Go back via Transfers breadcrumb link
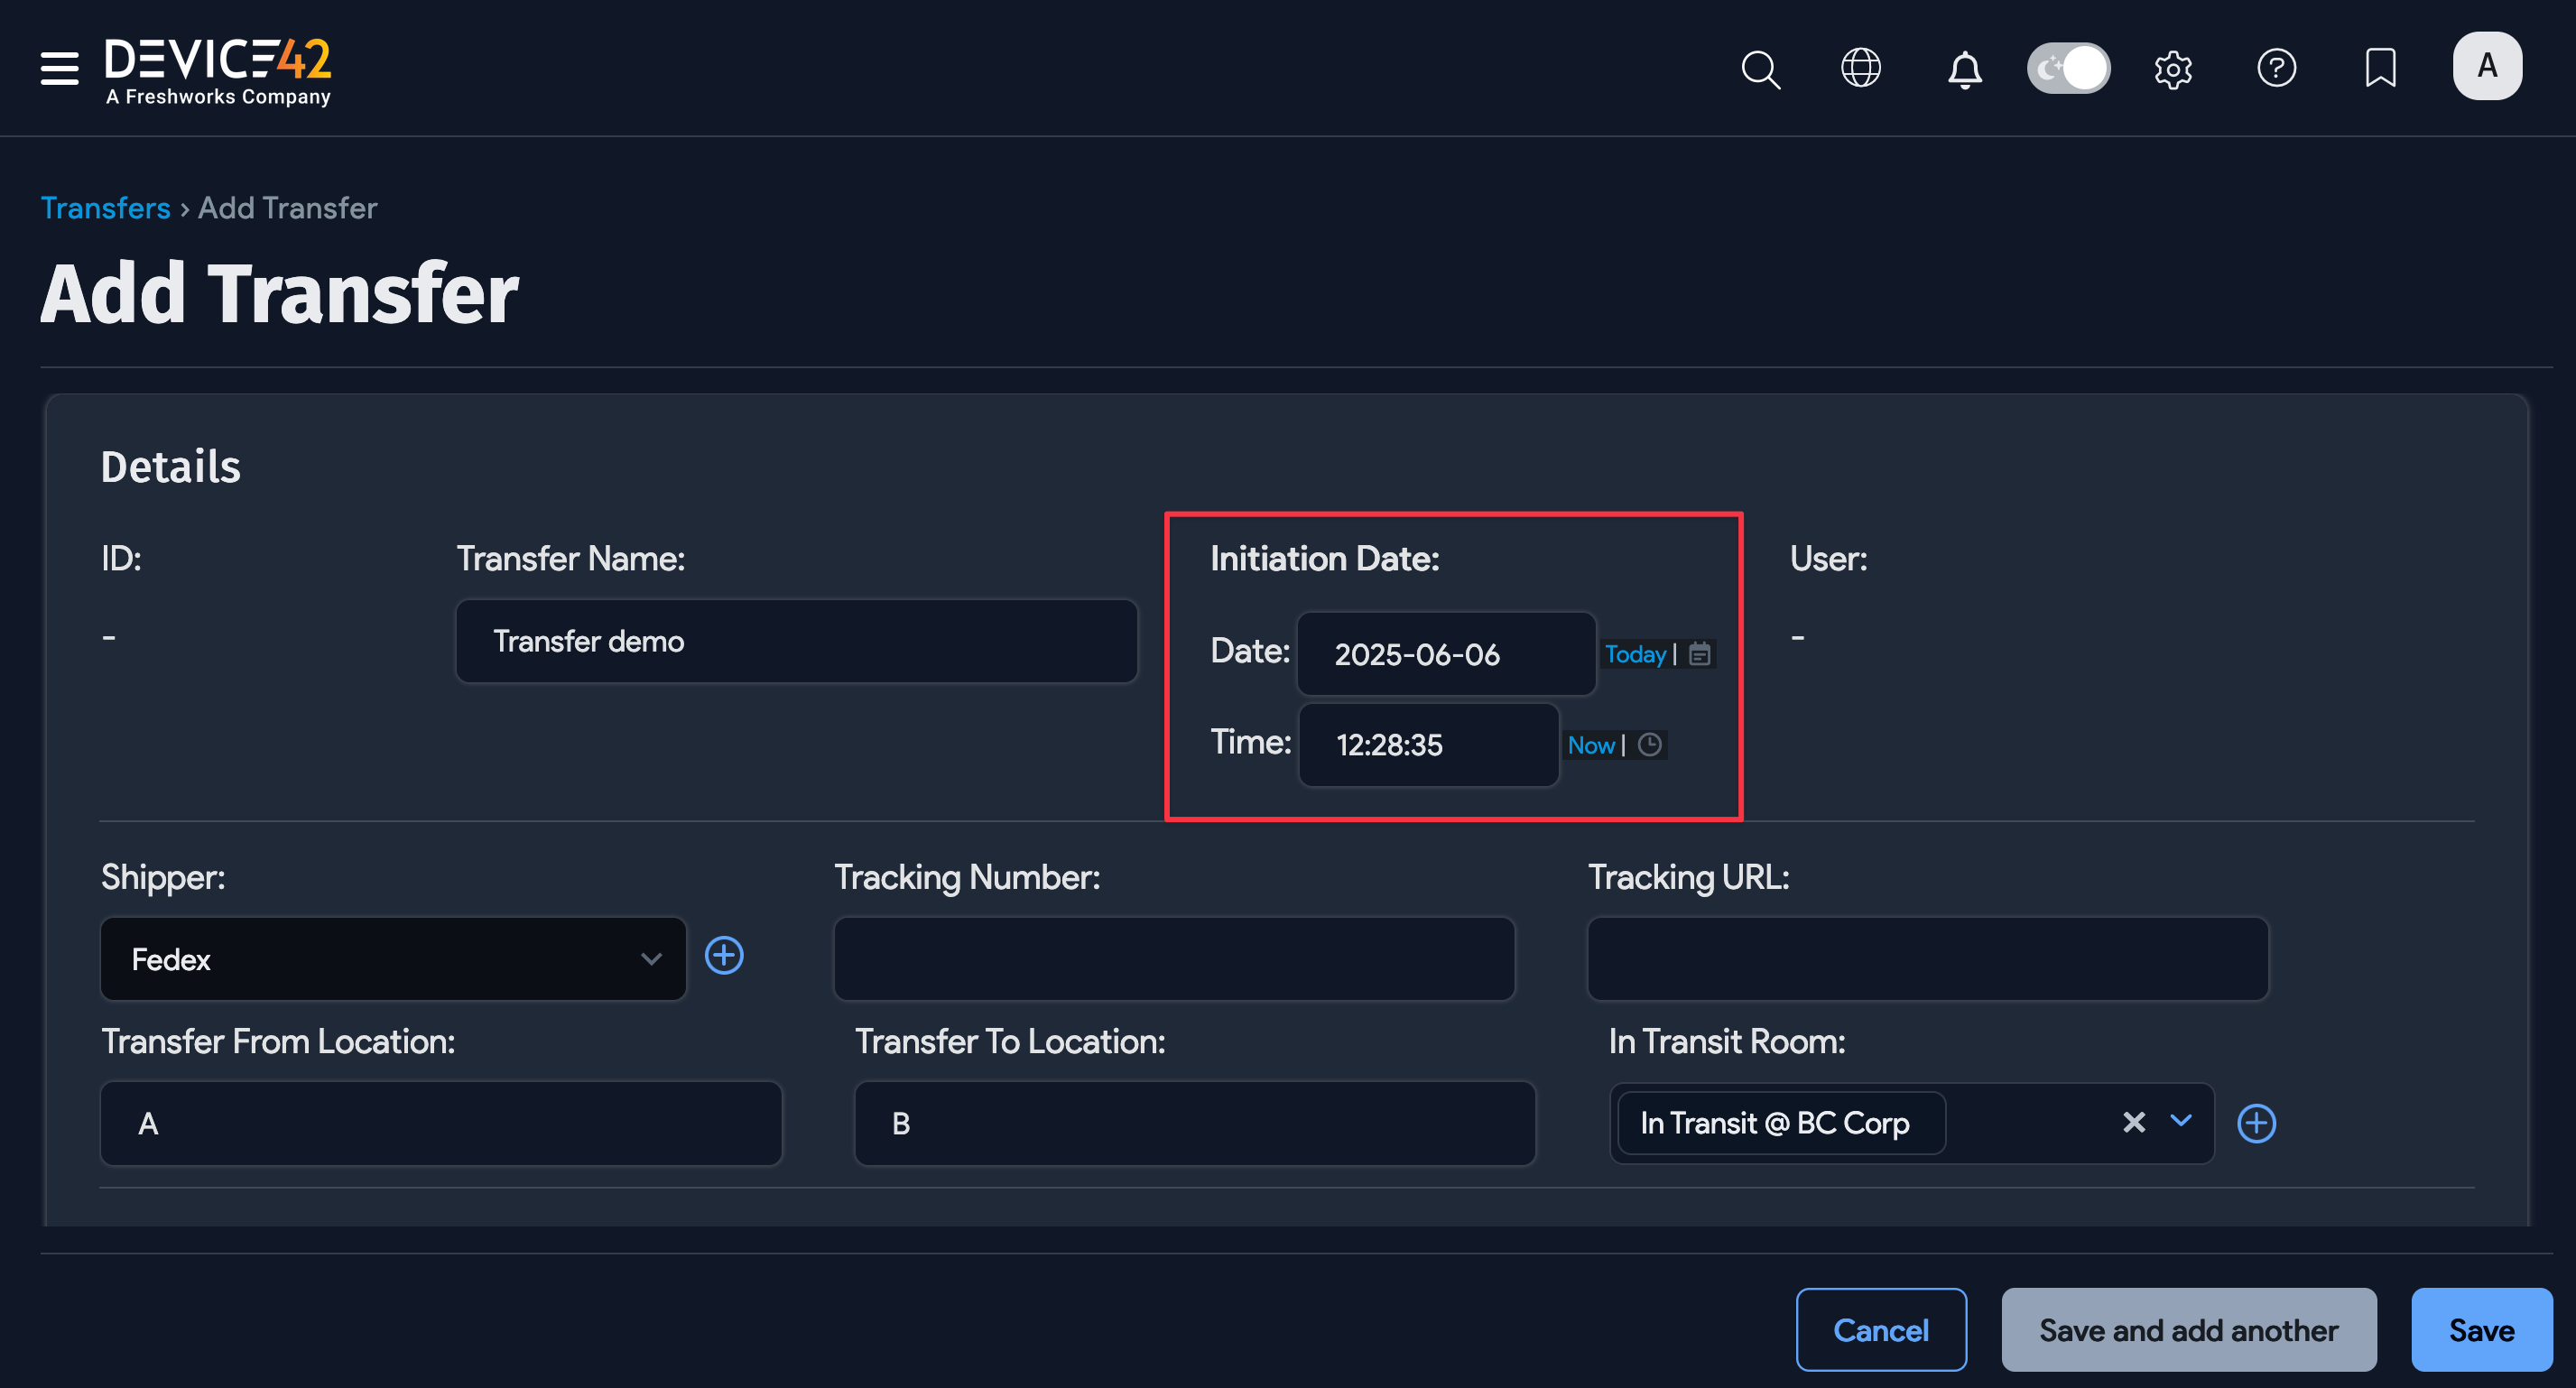 (105, 207)
